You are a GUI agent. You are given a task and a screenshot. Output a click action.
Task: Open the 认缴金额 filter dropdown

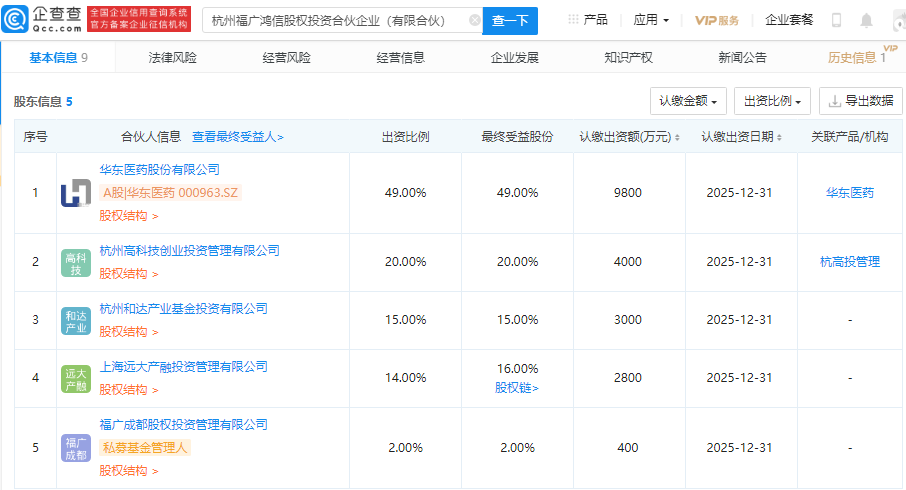(x=688, y=101)
